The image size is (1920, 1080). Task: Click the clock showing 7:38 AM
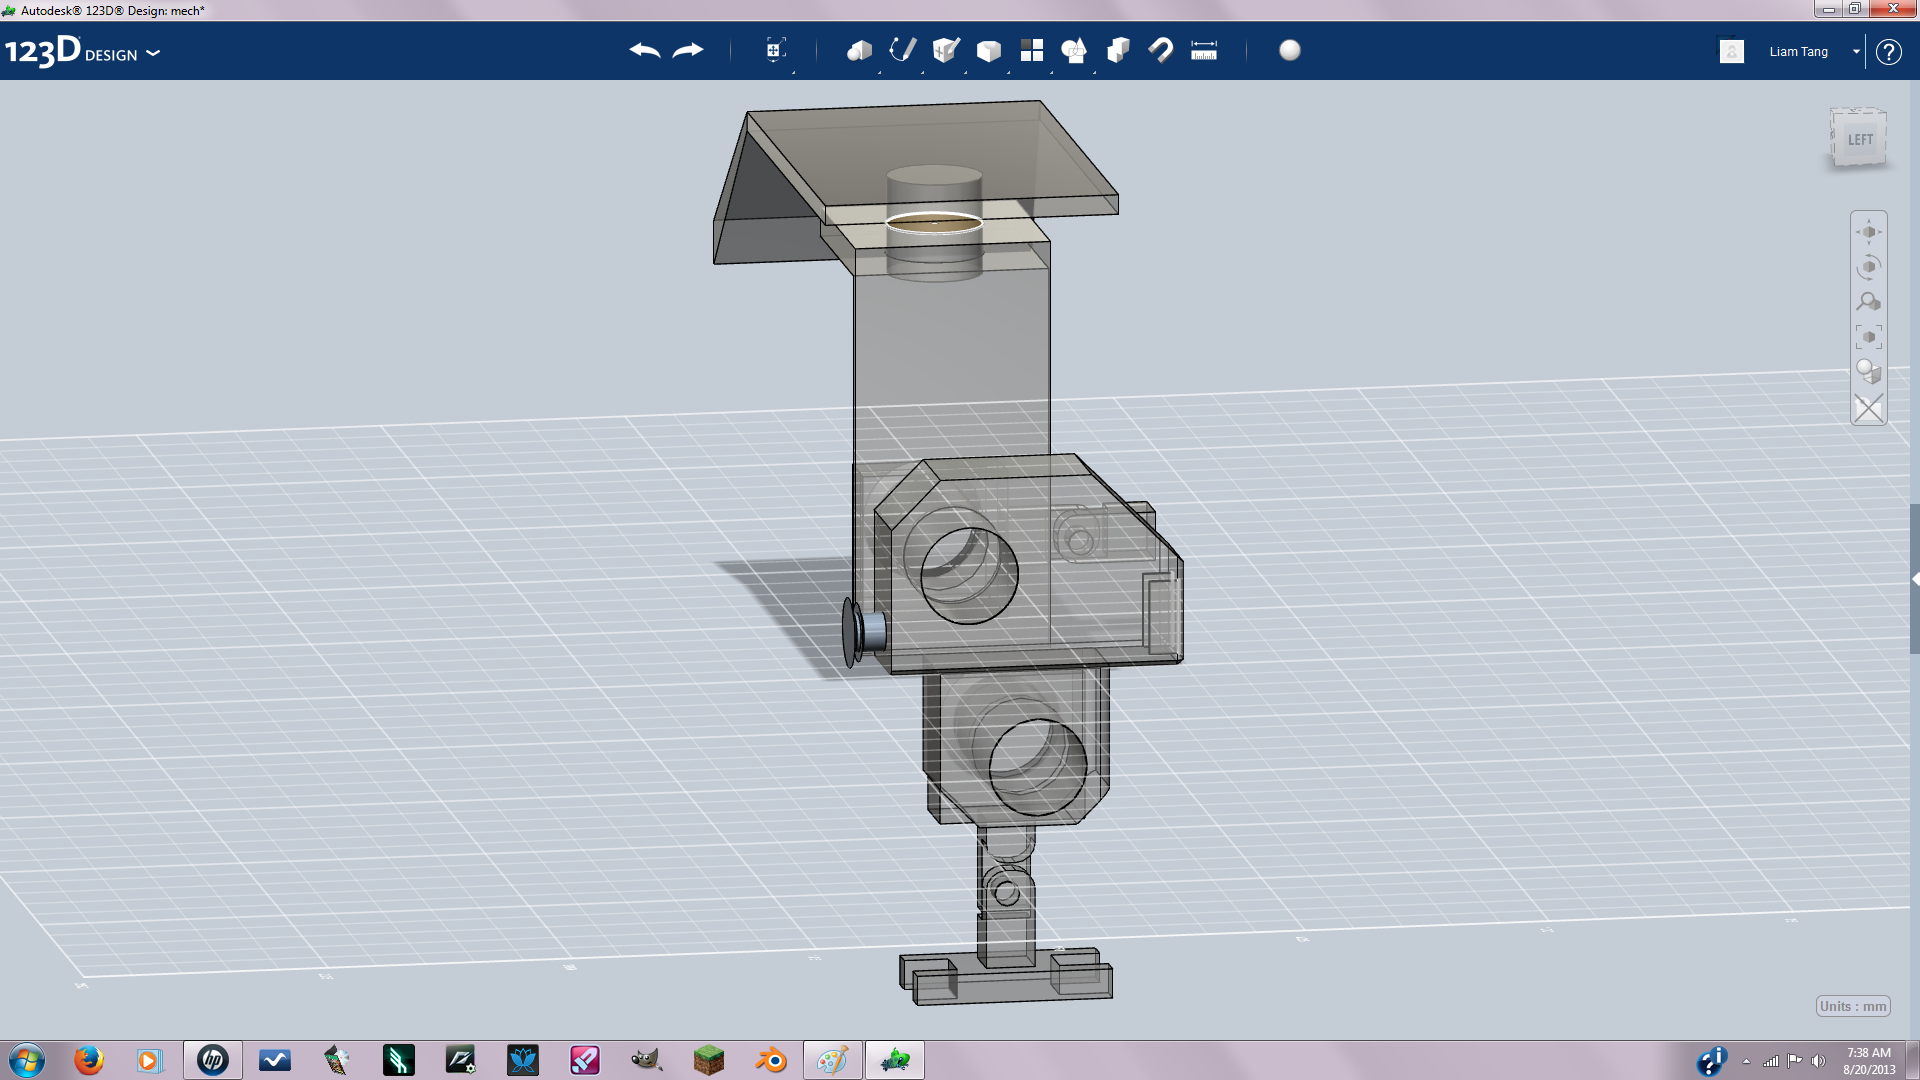click(1869, 1060)
